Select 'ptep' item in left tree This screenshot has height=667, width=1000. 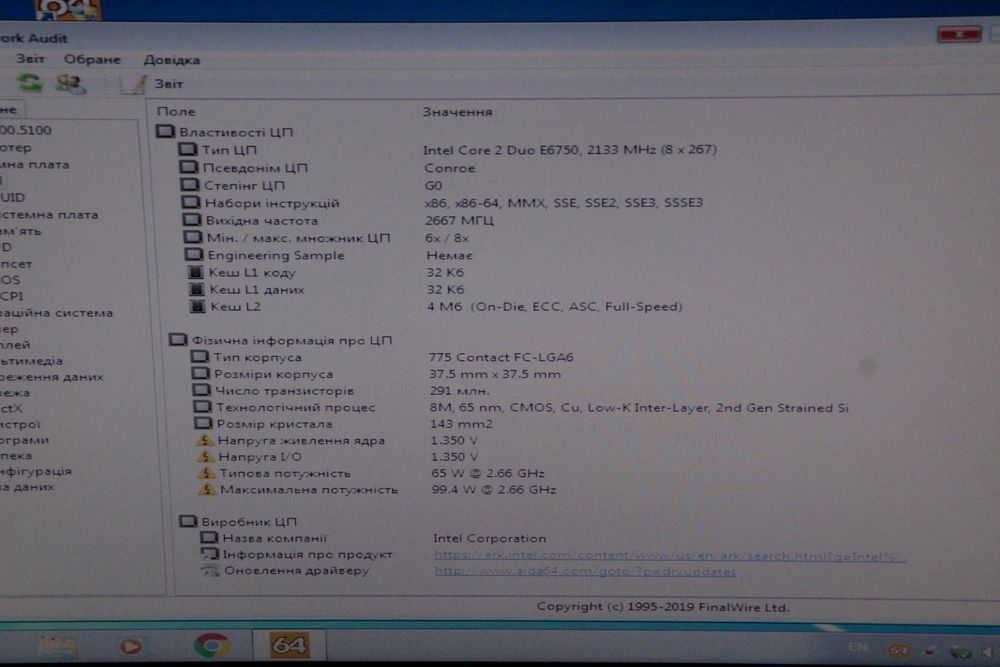[x=16, y=148]
